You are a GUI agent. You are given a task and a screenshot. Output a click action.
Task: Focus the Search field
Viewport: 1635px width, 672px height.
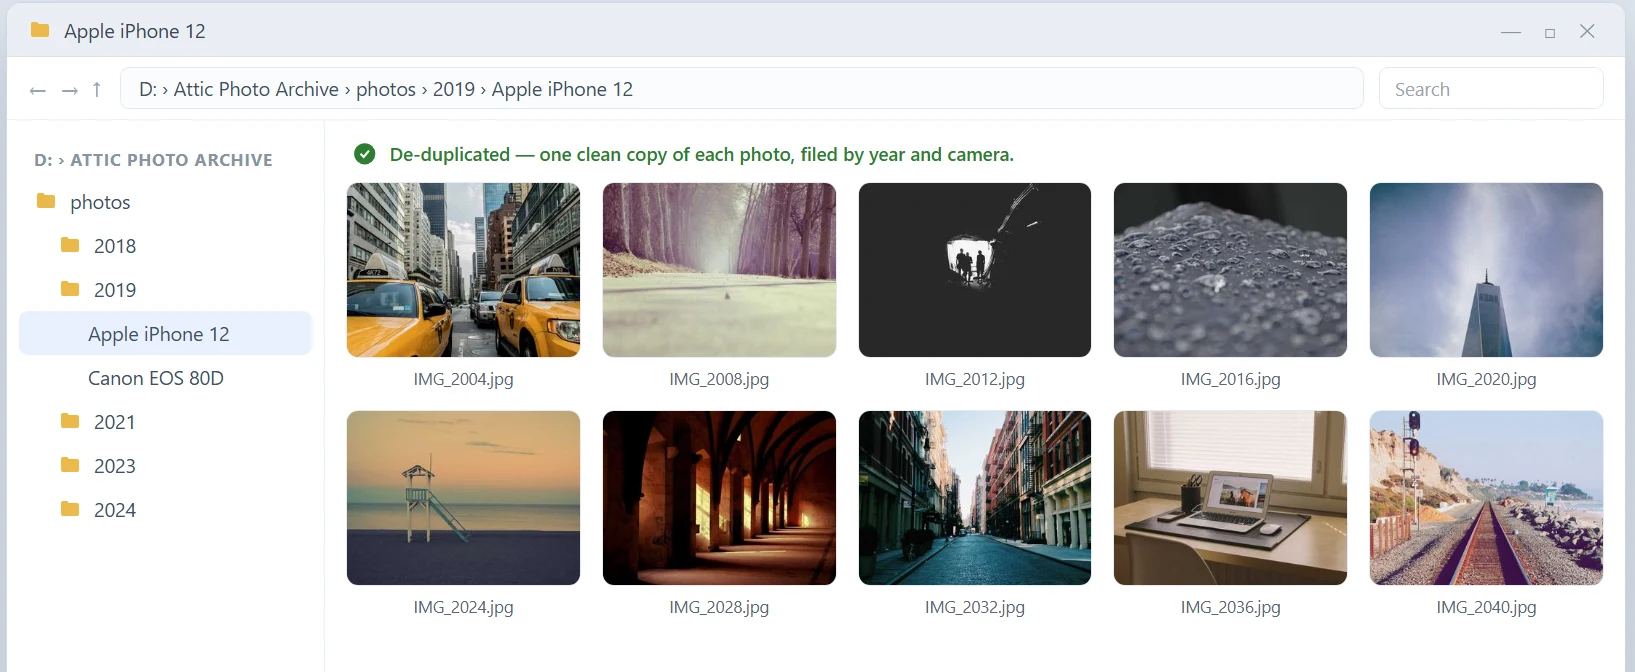pos(1491,89)
